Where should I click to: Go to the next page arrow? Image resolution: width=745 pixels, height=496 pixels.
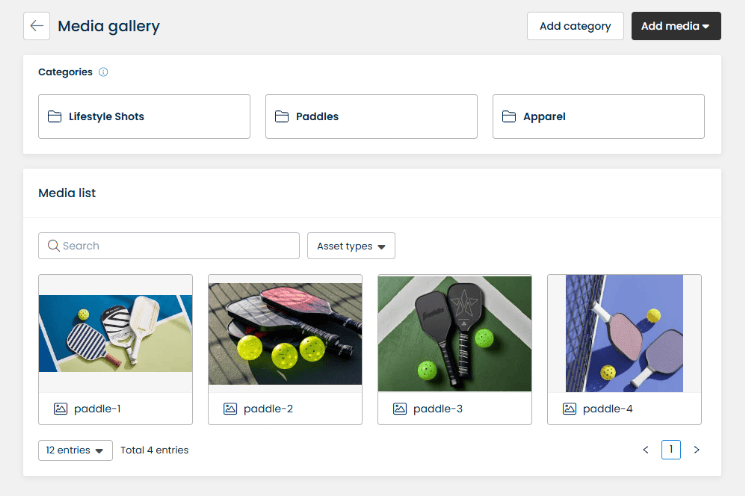[697, 450]
